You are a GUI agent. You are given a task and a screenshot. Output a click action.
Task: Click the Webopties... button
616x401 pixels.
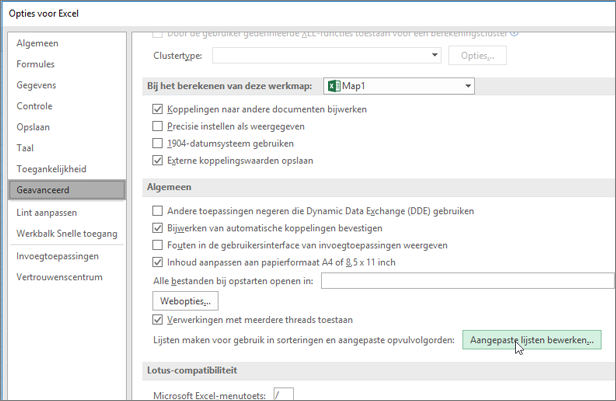[x=185, y=301]
